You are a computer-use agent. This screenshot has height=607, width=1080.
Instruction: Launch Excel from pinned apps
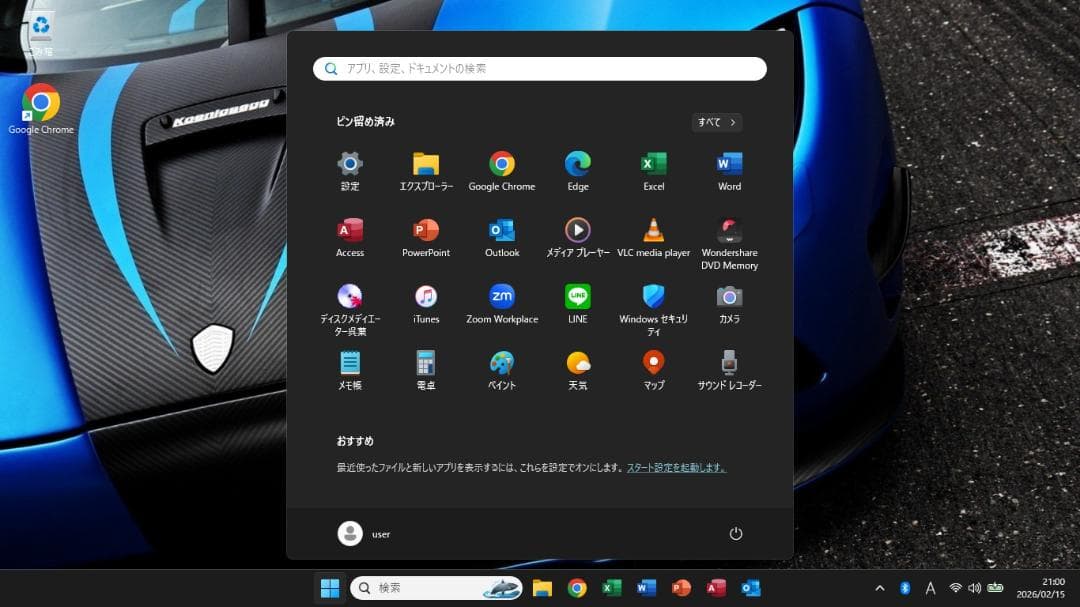tap(653, 172)
